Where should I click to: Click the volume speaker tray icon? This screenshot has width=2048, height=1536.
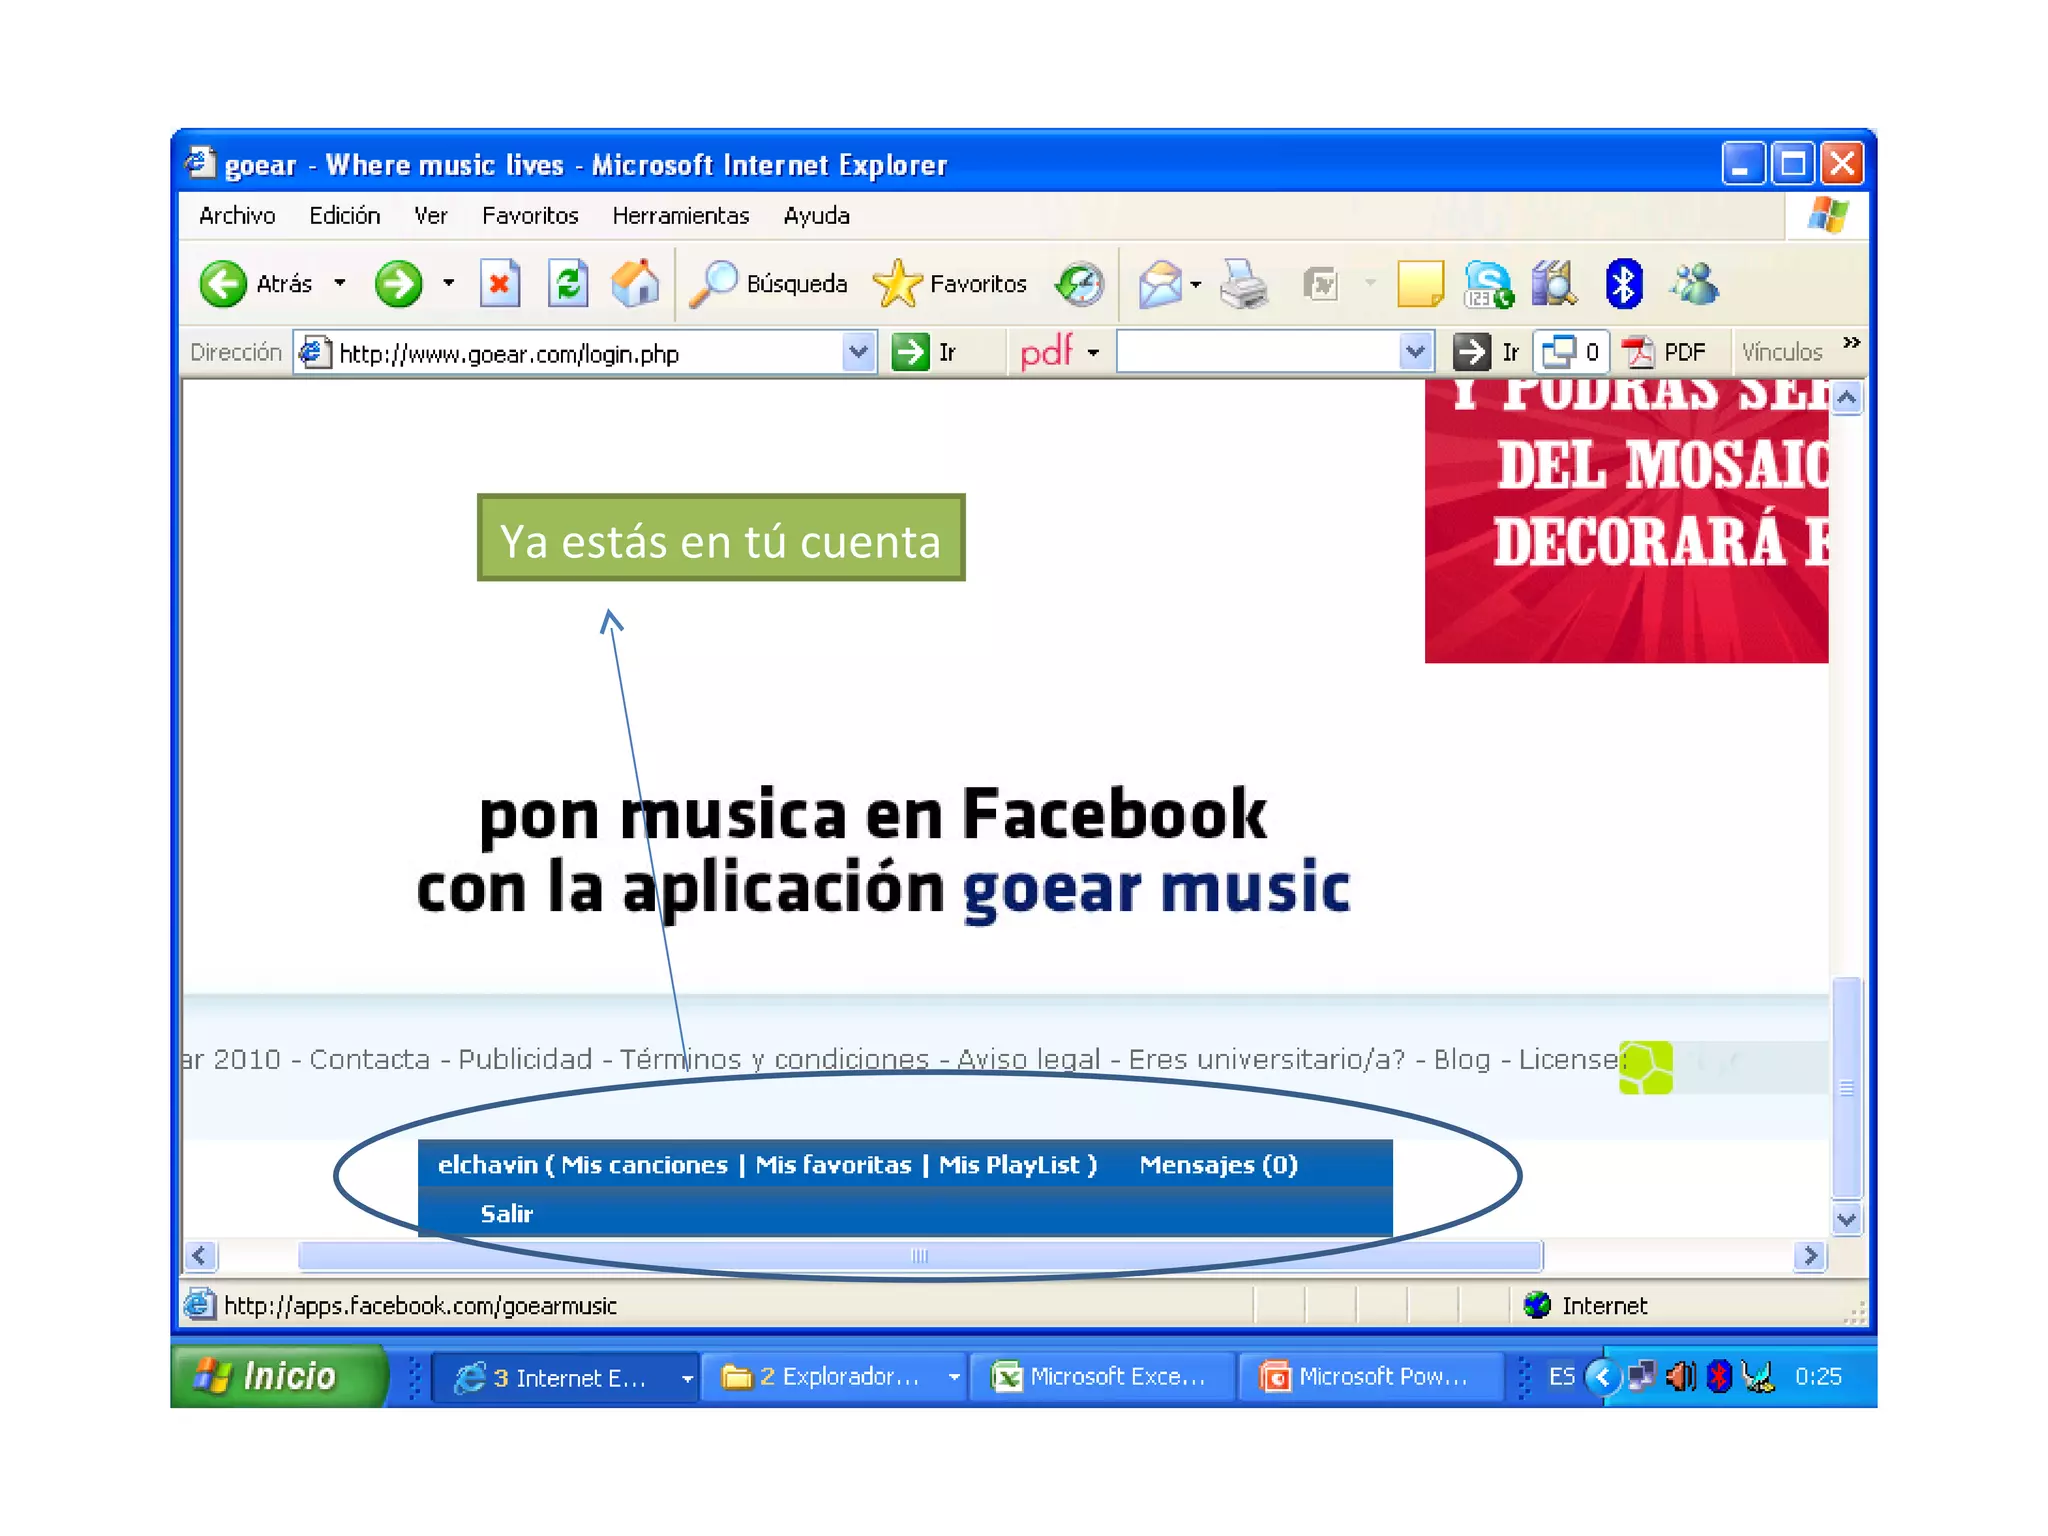coord(1681,1376)
